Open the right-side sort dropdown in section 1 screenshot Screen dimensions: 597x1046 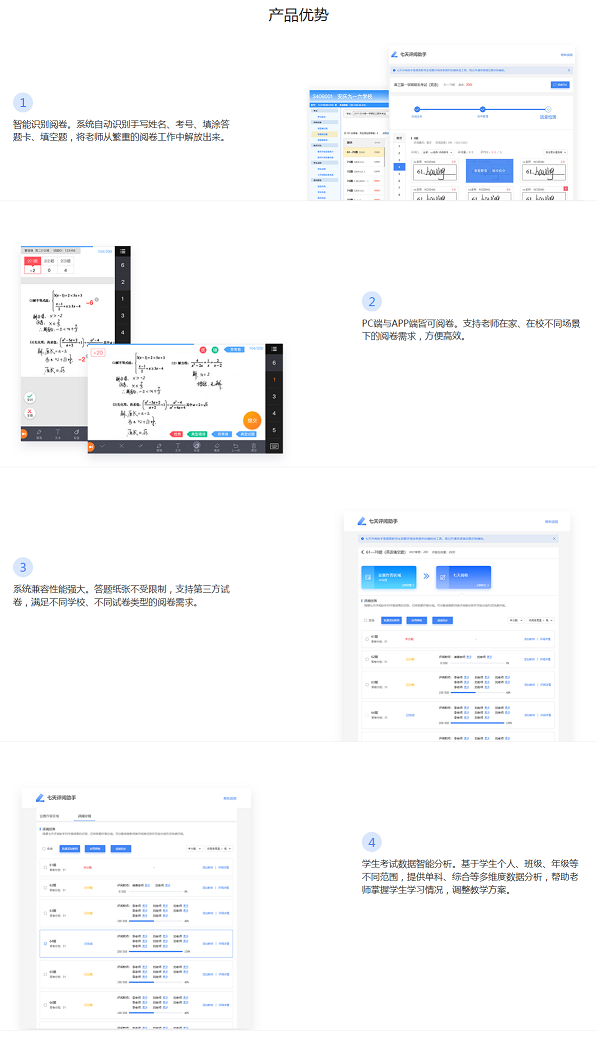[x=556, y=152]
